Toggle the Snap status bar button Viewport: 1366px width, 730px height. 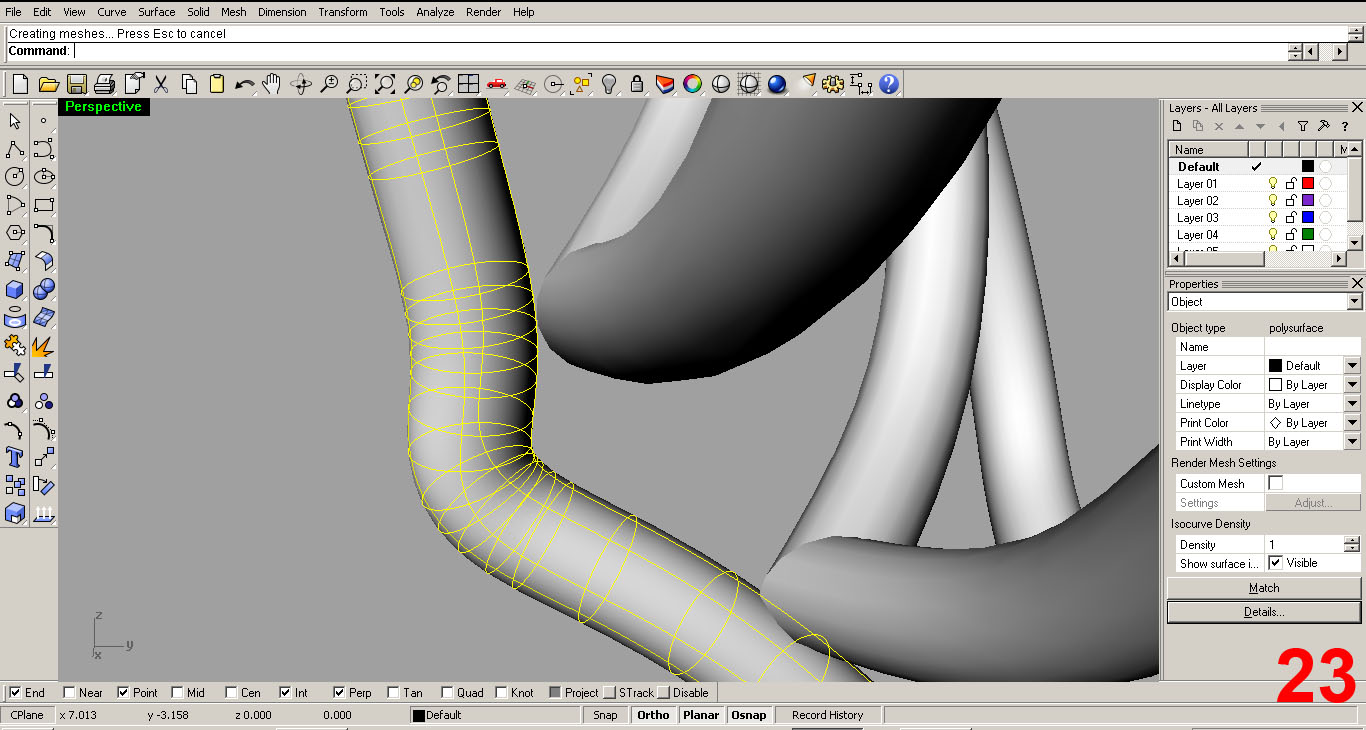click(x=605, y=715)
